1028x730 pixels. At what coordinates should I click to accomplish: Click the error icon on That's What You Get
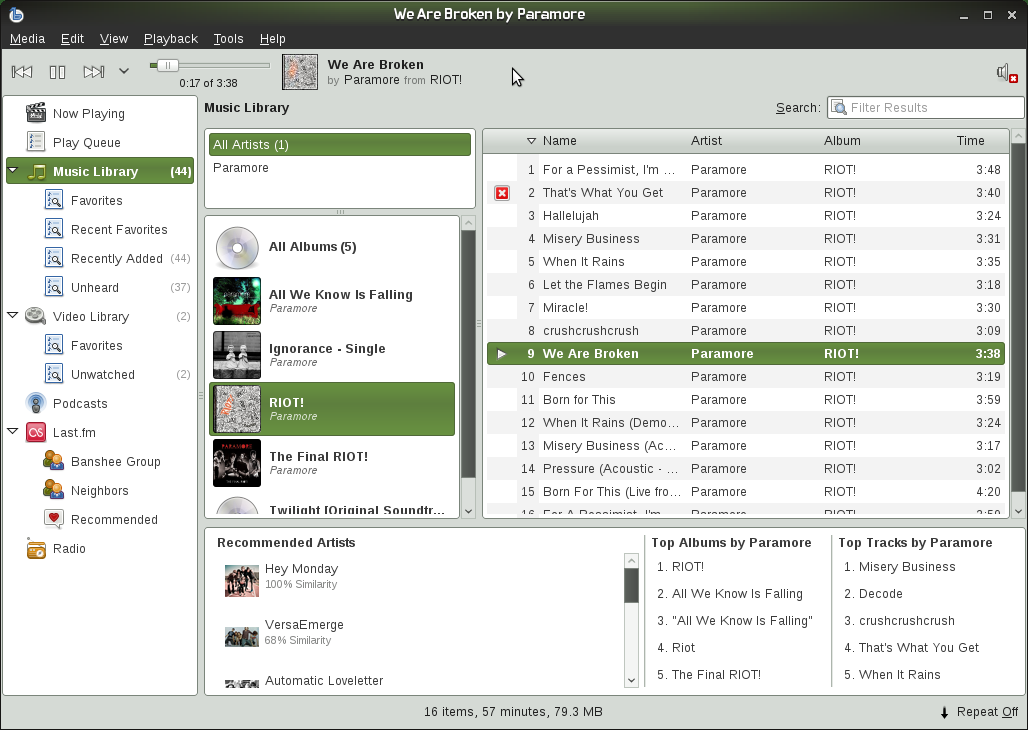502,193
